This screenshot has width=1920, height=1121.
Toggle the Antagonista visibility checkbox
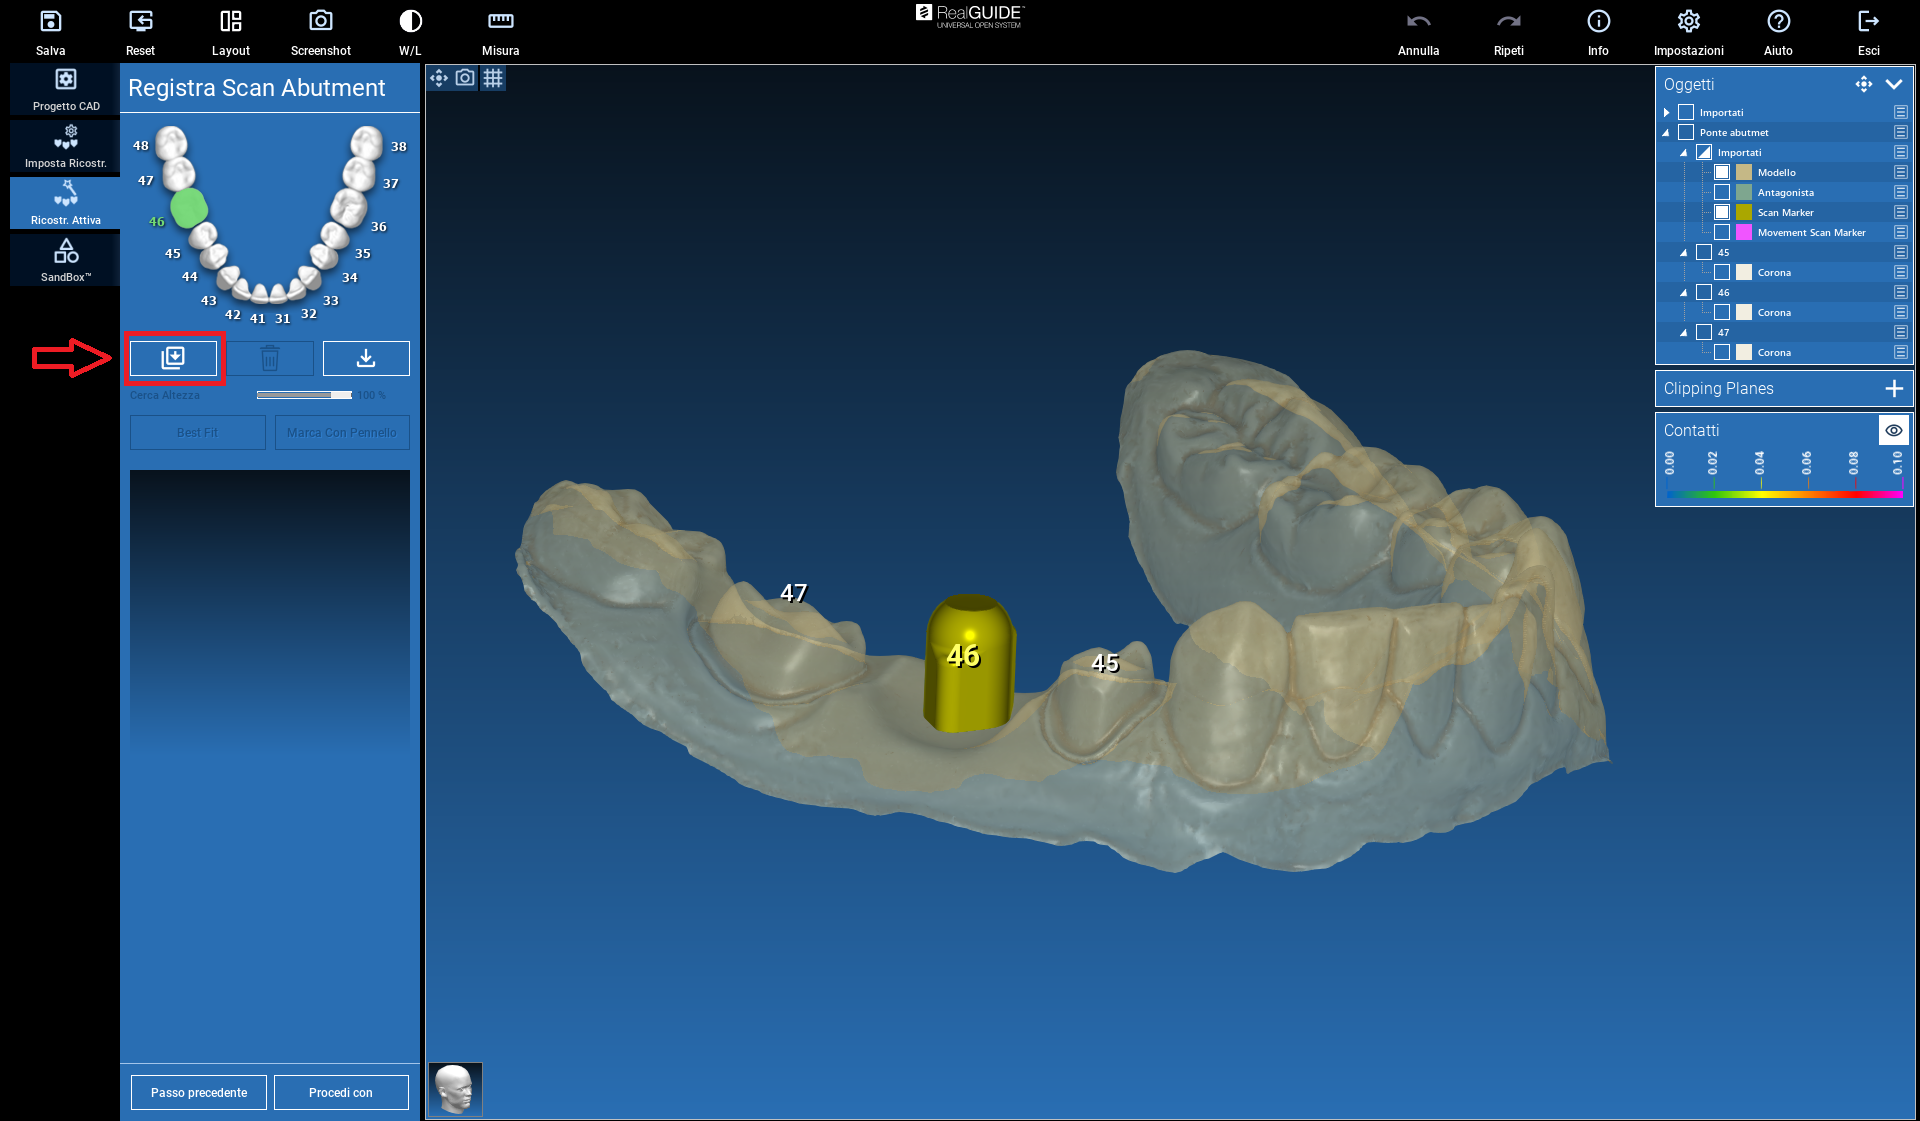click(1722, 192)
